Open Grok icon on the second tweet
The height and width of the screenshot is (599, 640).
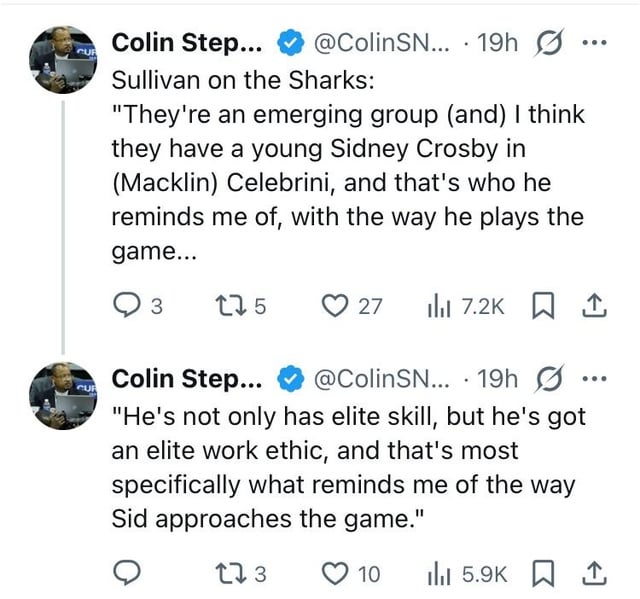(550, 380)
